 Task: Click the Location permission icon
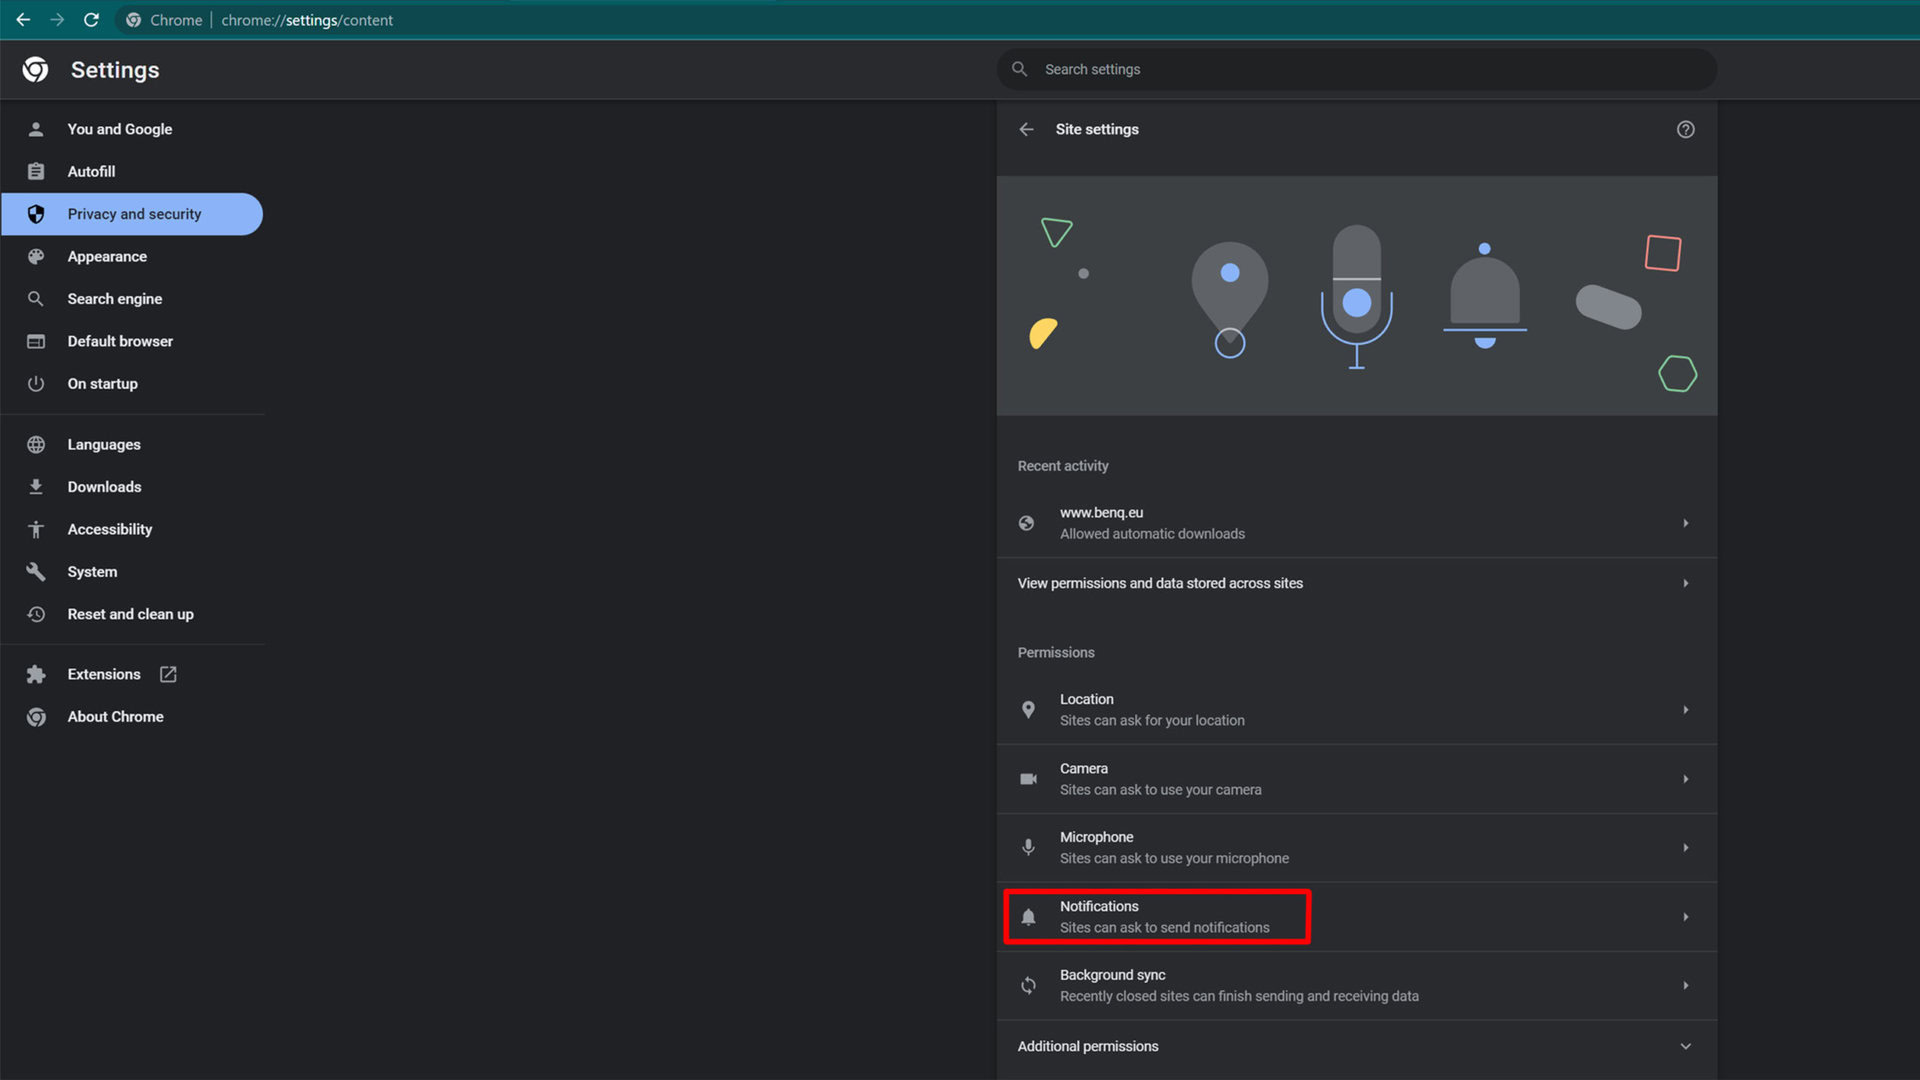tap(1029, 709)
